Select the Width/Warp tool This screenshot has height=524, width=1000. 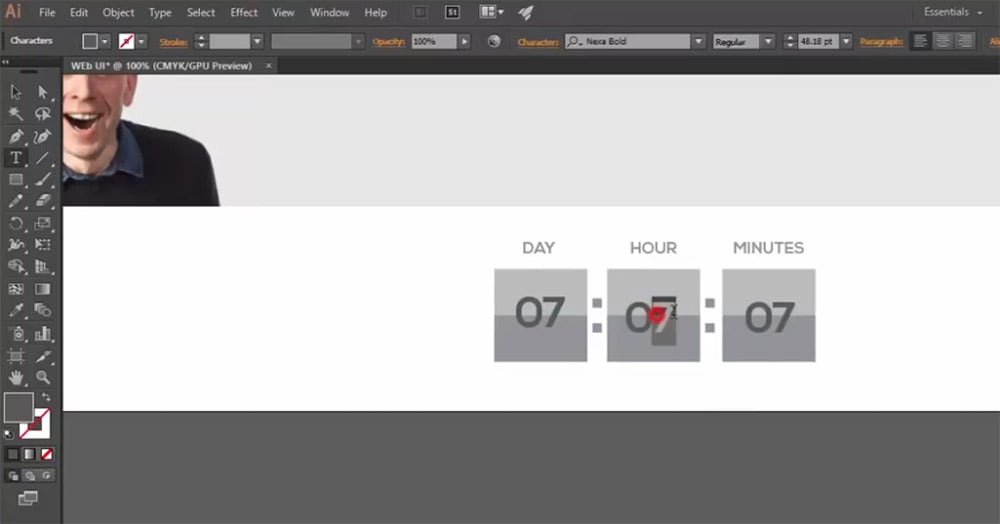[x=16, y=245]
